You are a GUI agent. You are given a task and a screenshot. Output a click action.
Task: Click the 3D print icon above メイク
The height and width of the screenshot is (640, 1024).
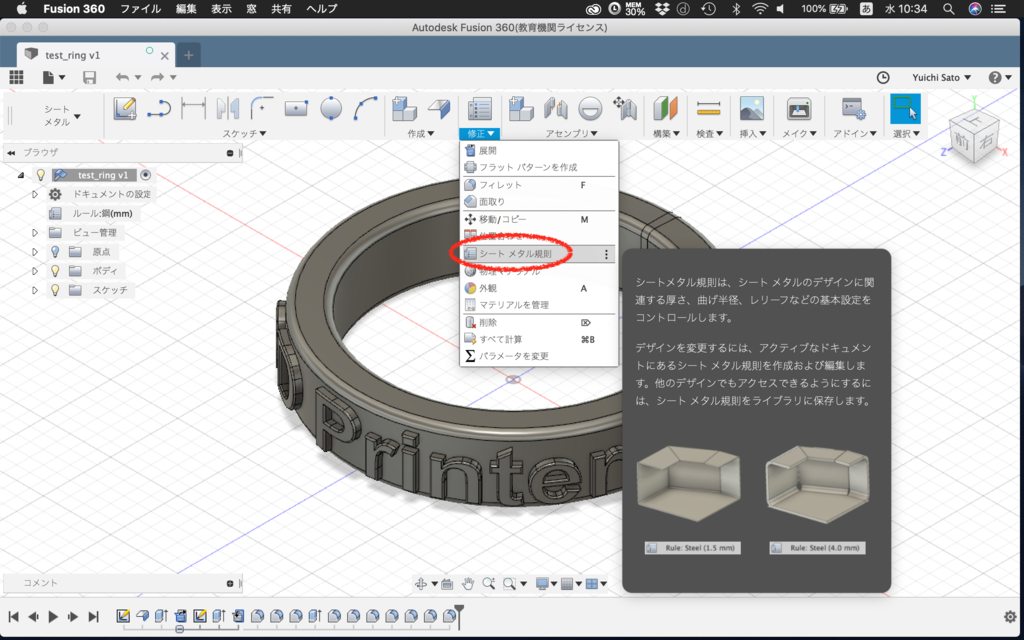[799, 108]
